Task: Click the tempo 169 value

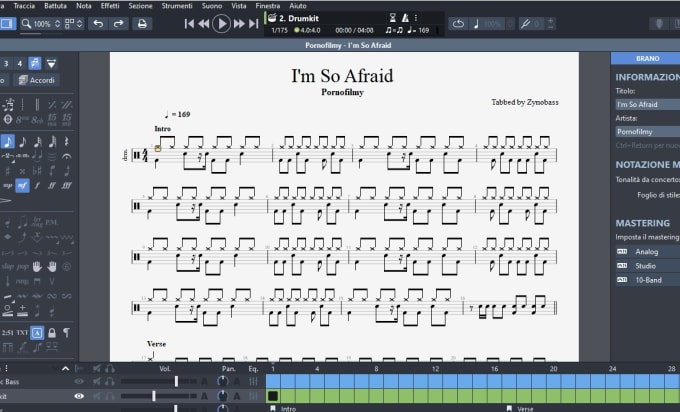Action: pyautogui.click(x=424, y=30)
